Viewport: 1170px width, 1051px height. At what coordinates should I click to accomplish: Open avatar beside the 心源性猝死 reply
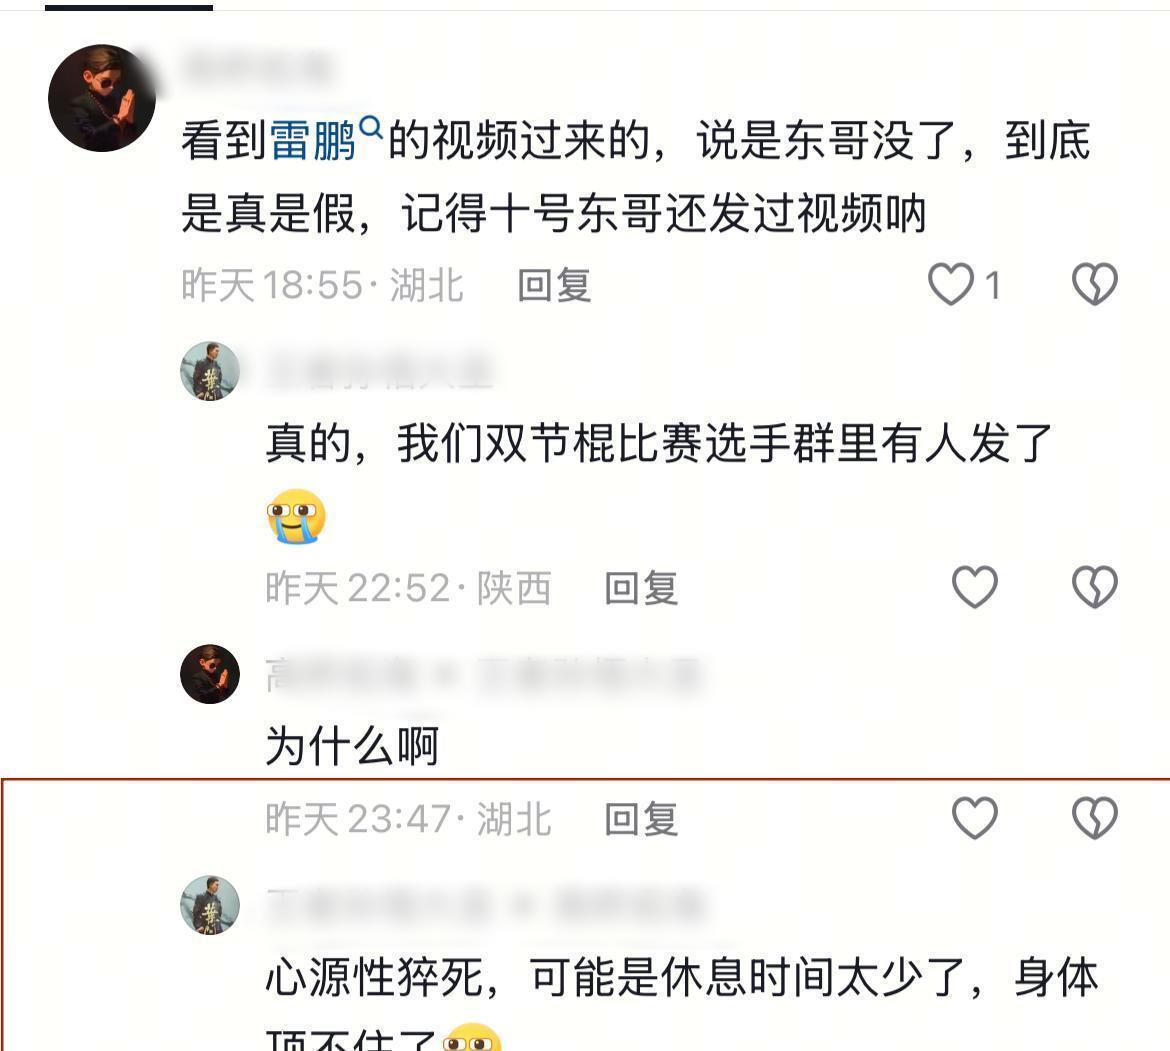tap(210, 906)
